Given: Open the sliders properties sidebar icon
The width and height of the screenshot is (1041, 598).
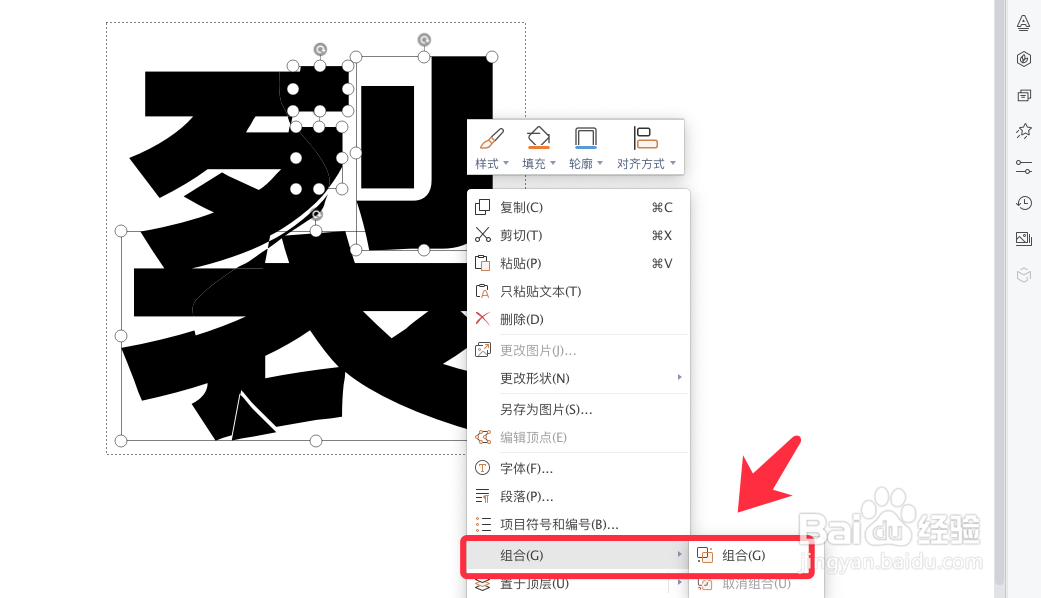Looking at the screenshot, I should coord(1024,167).
